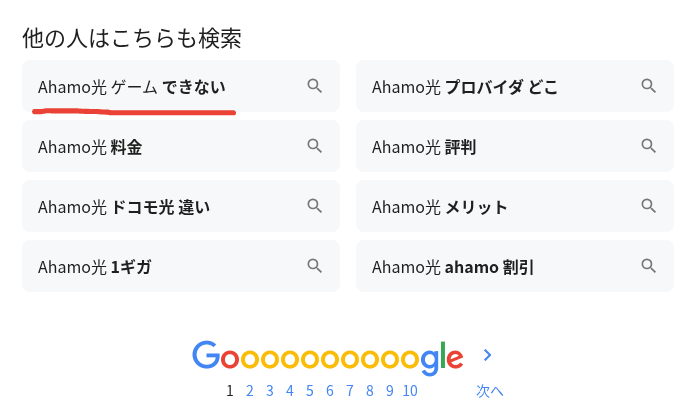Click search icon beside 'Ahamo光 ドコモ光 違い'
This screenshot has width=695, height=416.
[x=315, y=206]
